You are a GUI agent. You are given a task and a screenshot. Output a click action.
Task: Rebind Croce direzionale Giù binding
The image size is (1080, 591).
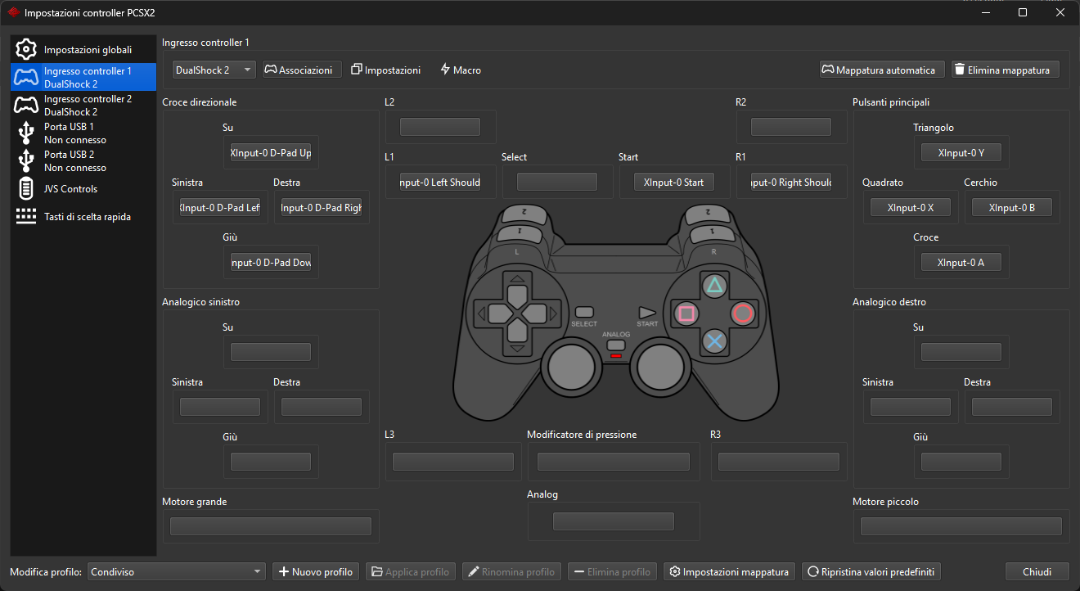click(x=271, y=262)
